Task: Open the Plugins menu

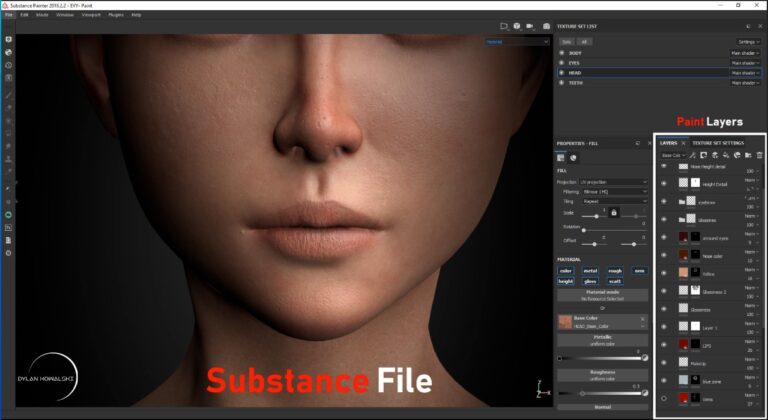Action: coord(116,15)
